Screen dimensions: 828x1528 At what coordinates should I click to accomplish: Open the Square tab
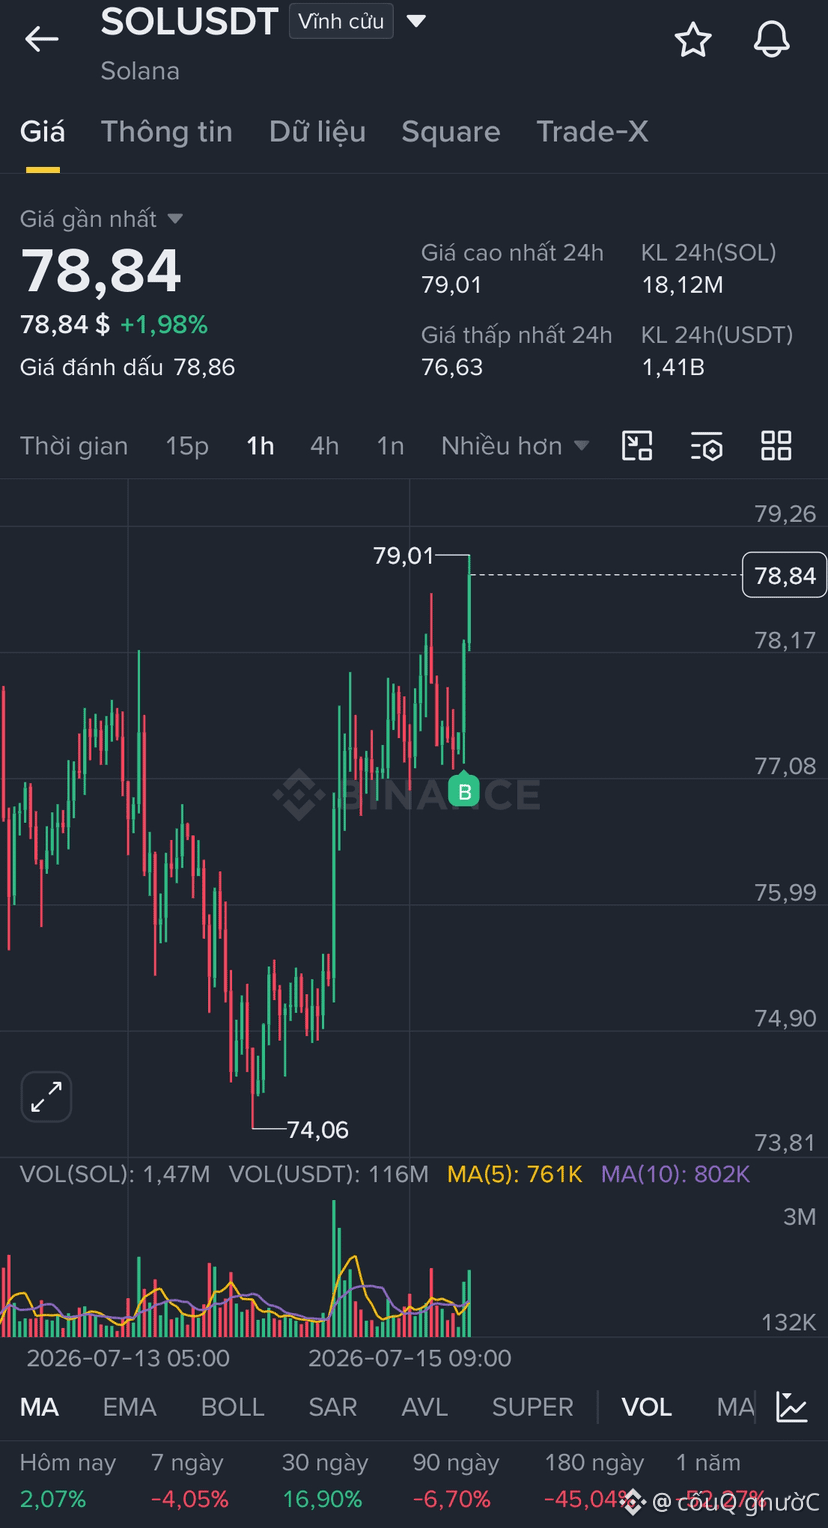(x=451, y=132)
